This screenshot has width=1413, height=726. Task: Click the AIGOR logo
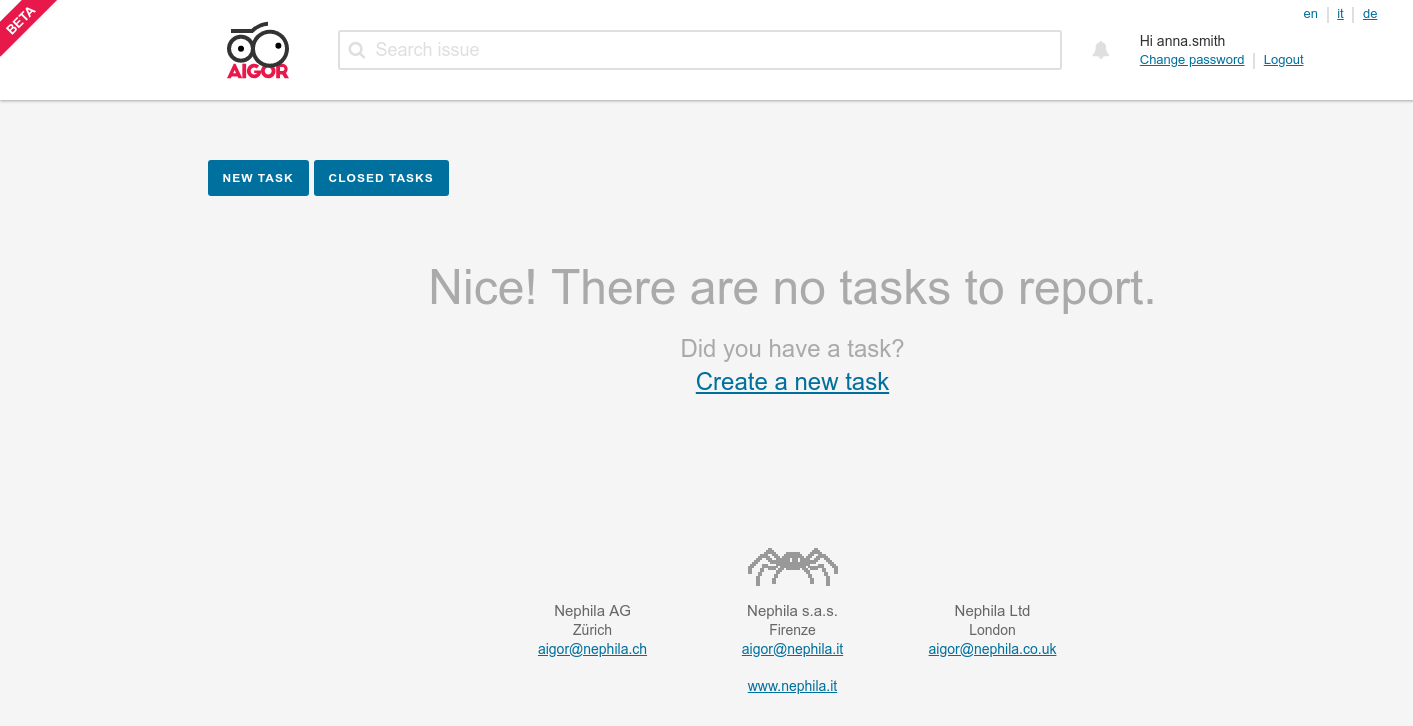258,50
